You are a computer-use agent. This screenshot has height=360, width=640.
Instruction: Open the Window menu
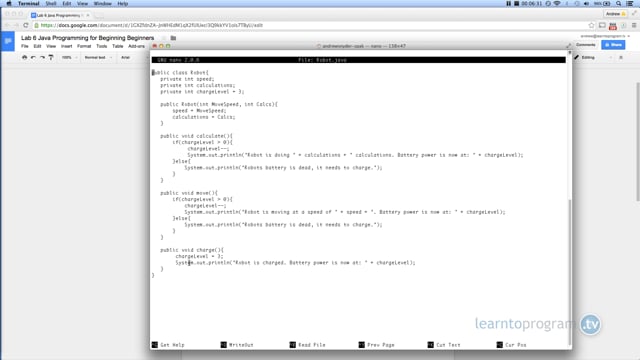(102, 4)
